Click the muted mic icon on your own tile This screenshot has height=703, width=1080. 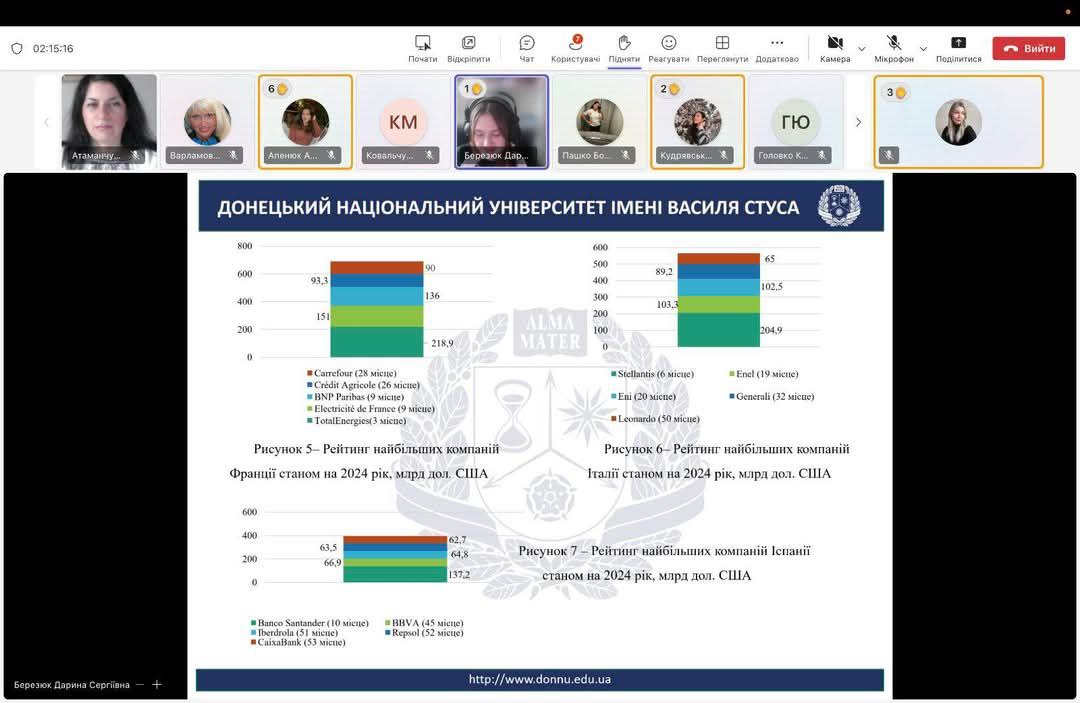tap(889, 156)
